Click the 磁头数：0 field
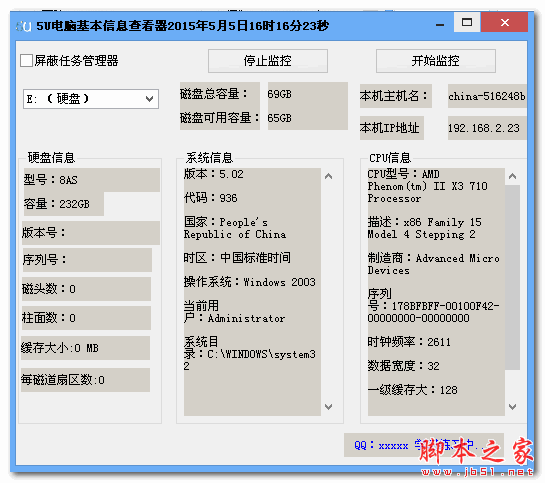The height and width of the screenshot is (483, 545). (86, 289)
